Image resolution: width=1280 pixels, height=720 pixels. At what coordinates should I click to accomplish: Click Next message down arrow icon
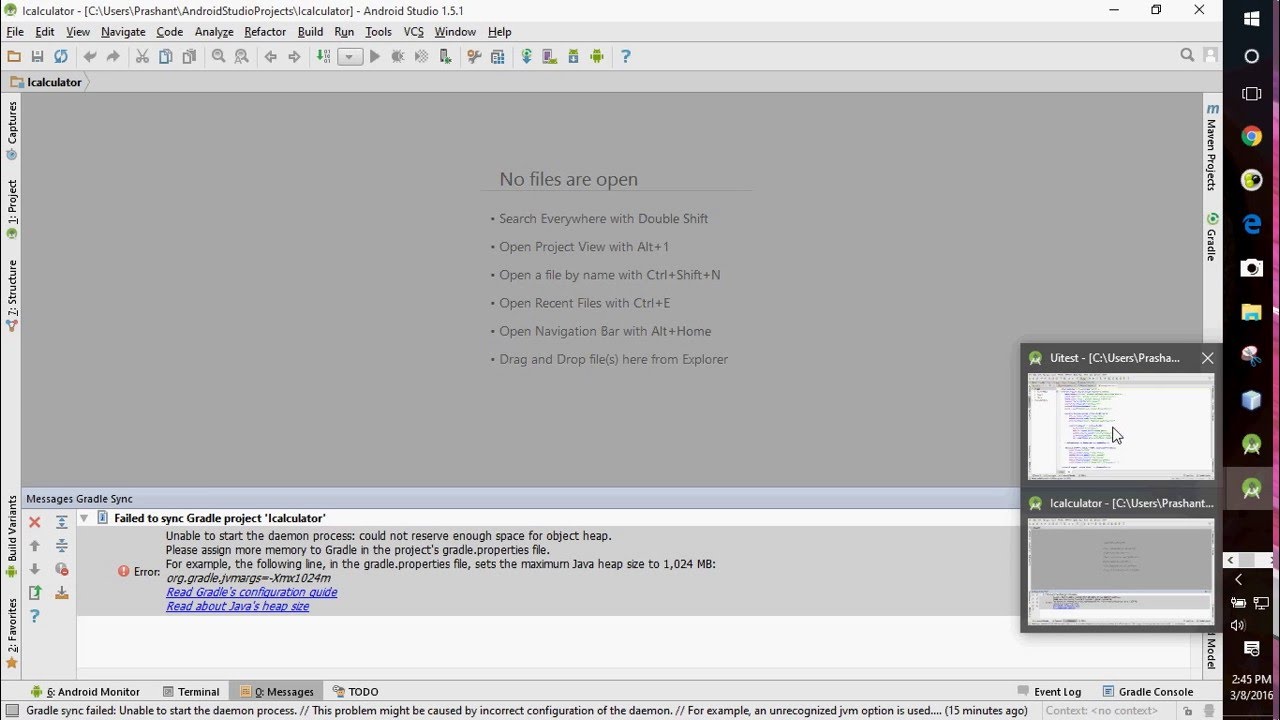click(35, 569)
